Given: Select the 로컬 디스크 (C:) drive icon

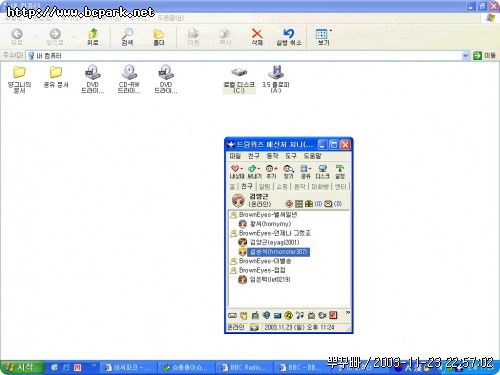Looking at the screenshot, I should tap(239, 80).
